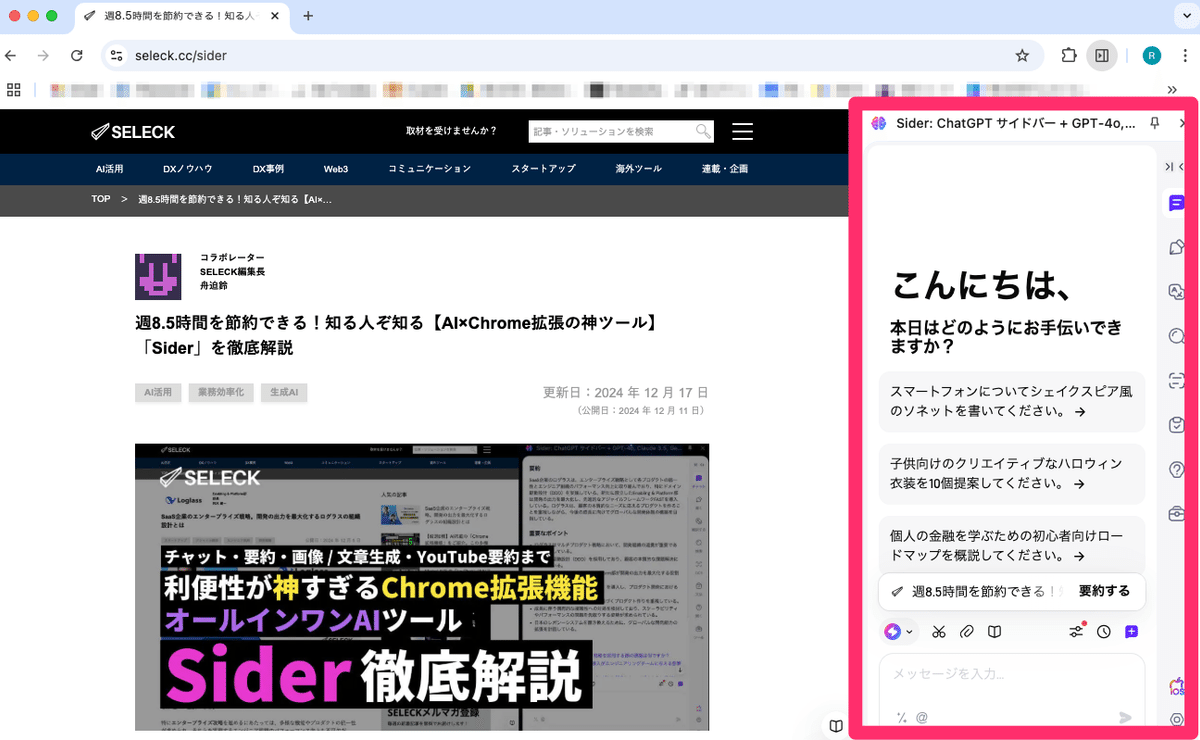The image size is (1200, 740).
Task: Open the Web3 navigation item
Action: point(336,169)
